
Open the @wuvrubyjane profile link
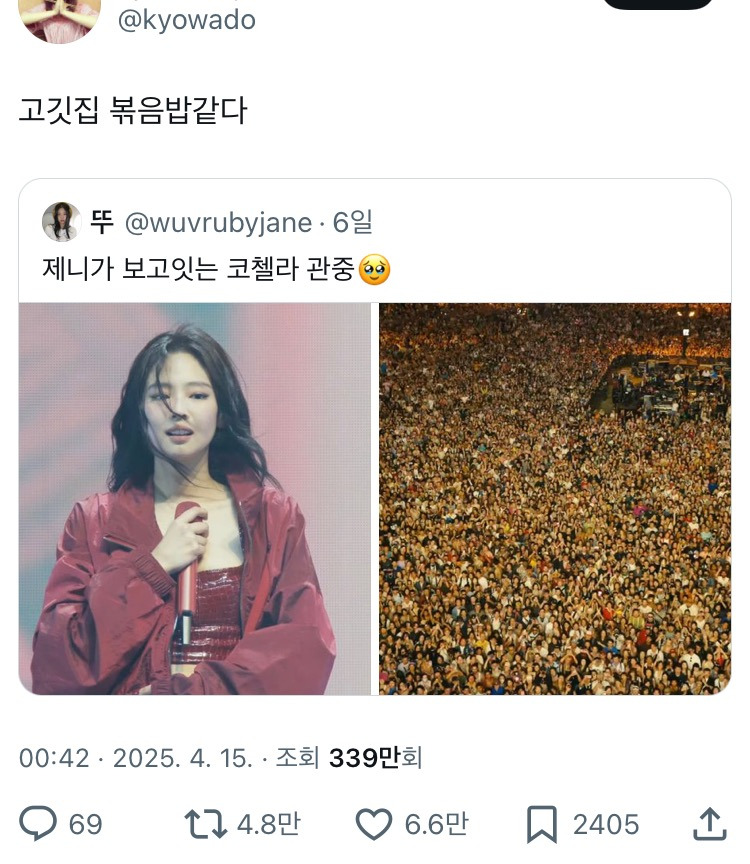pyautogui.click(x=218, y=223)
